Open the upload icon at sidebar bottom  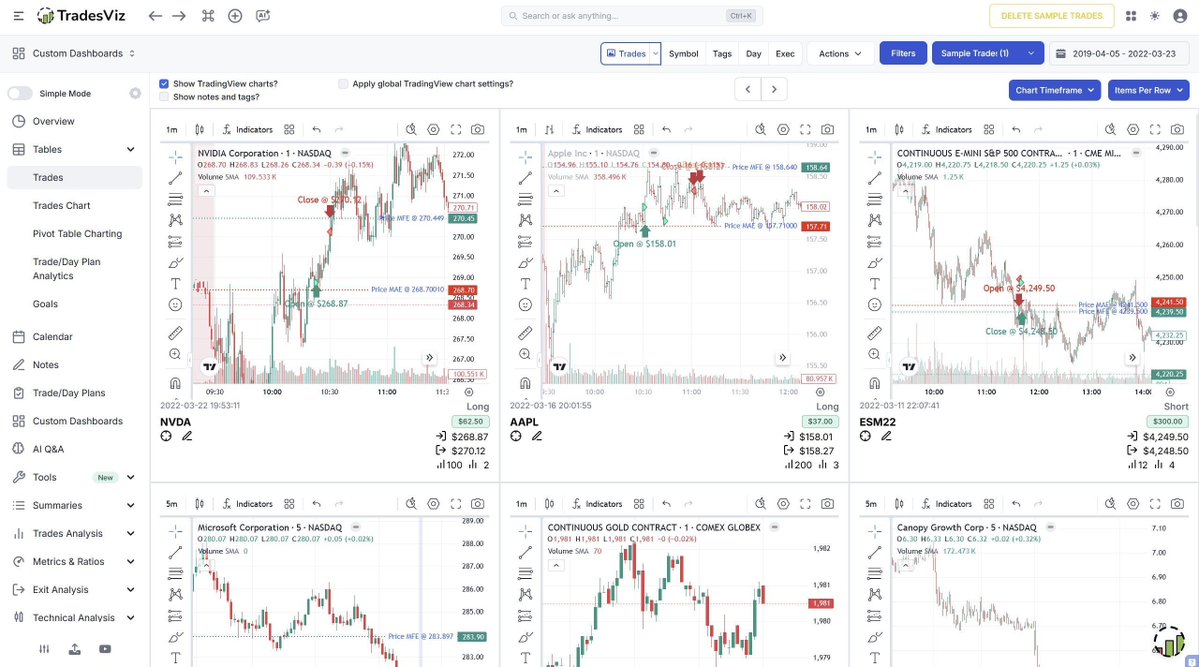tap(74, 649)
